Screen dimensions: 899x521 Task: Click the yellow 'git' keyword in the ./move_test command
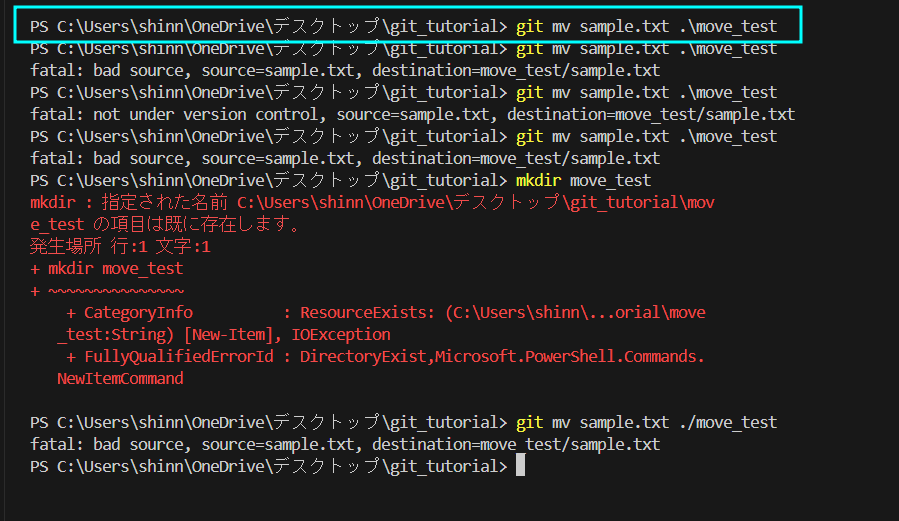coord(529,422)
